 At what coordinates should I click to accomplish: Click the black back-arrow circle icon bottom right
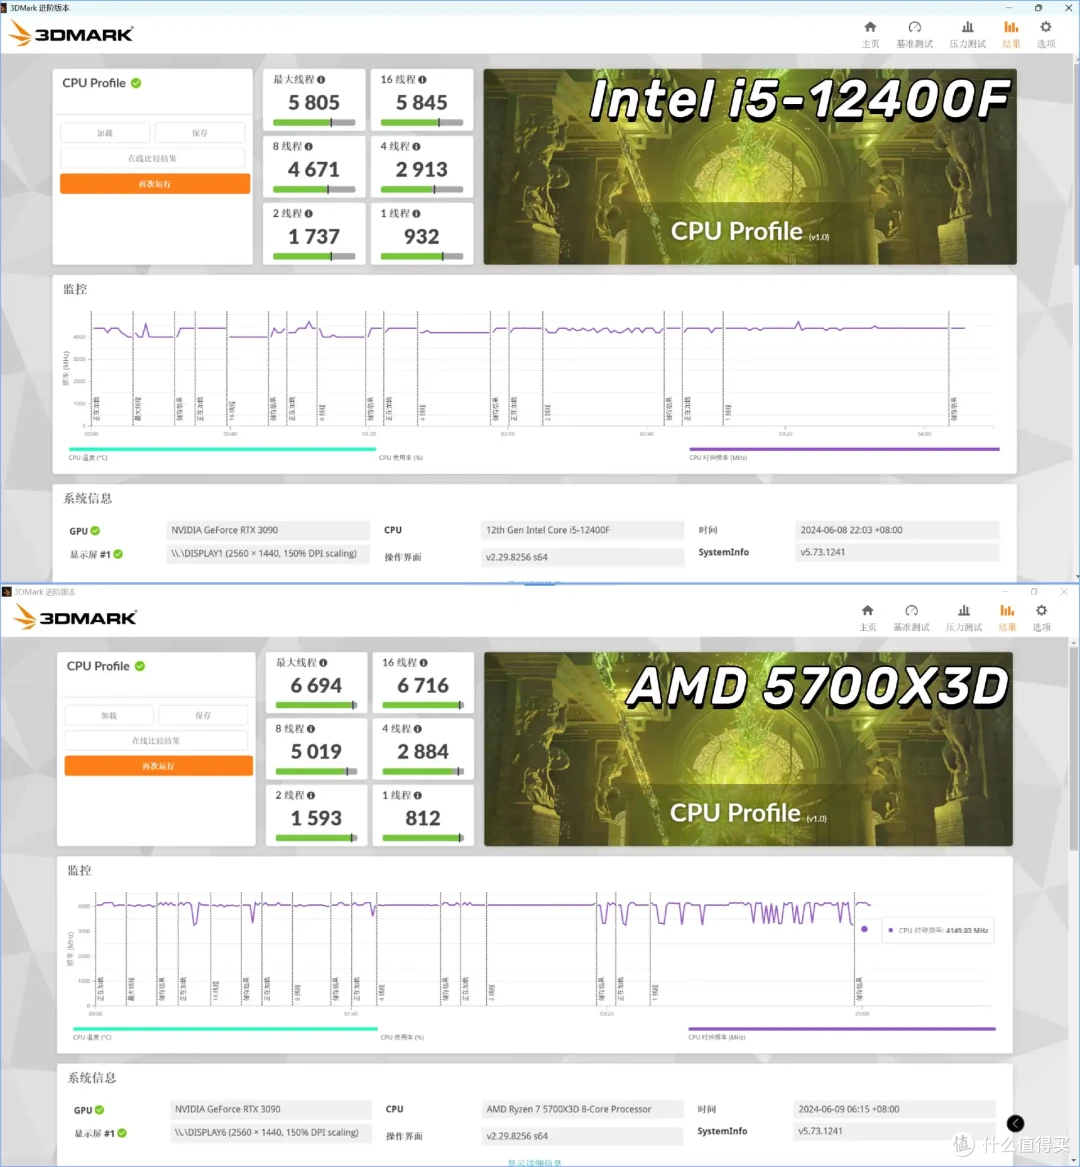click(1016, 1124)
